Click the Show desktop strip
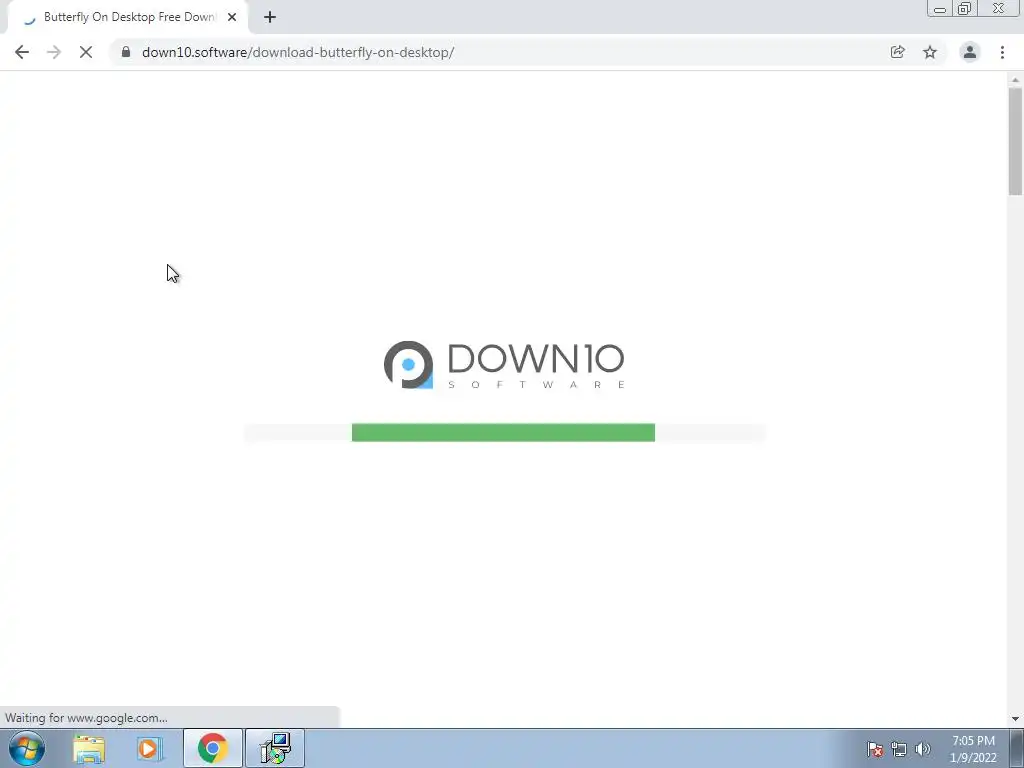This screenshot has width=1024, height=768. [x=1017, y=748]
